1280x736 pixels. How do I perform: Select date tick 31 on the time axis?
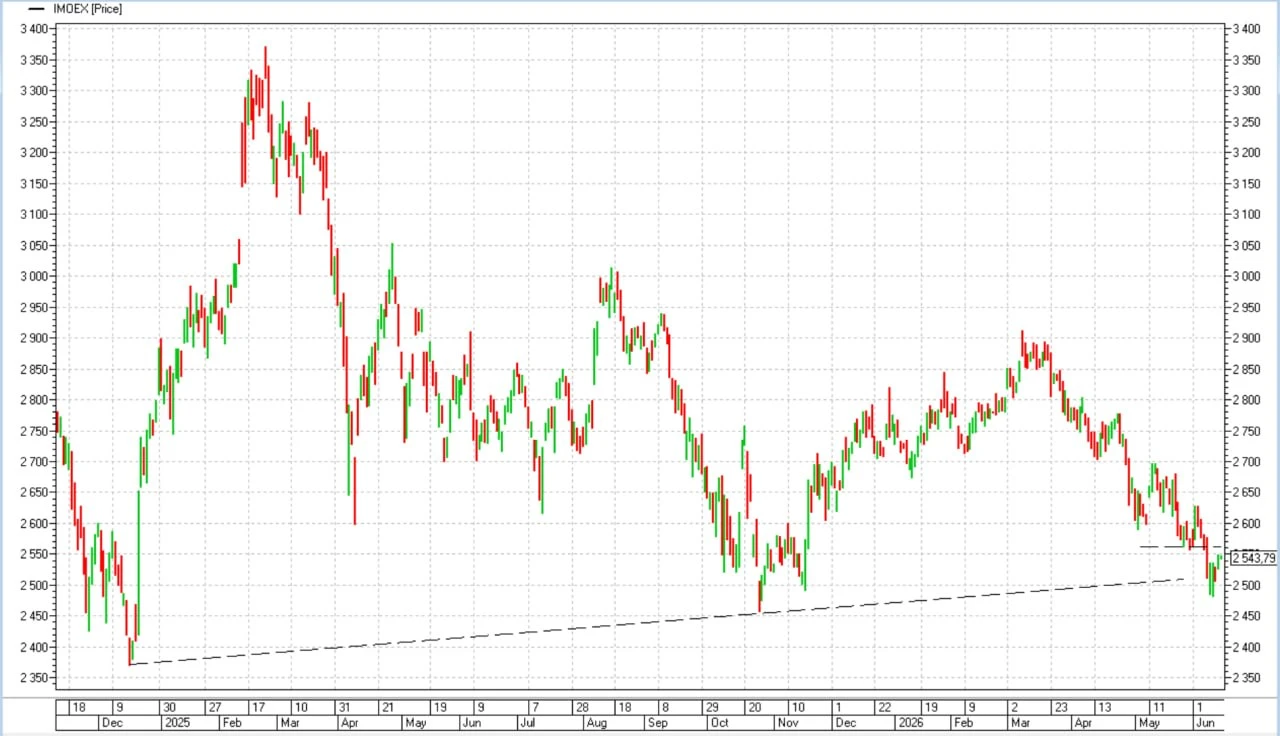(344, 706)
